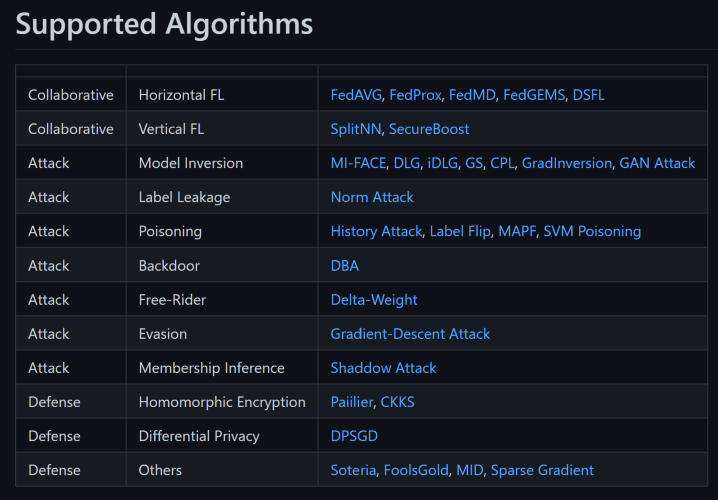Open the GAN Attack link
Image resolution: width=718 pixels, height=500 pixels.
(657, 163)
